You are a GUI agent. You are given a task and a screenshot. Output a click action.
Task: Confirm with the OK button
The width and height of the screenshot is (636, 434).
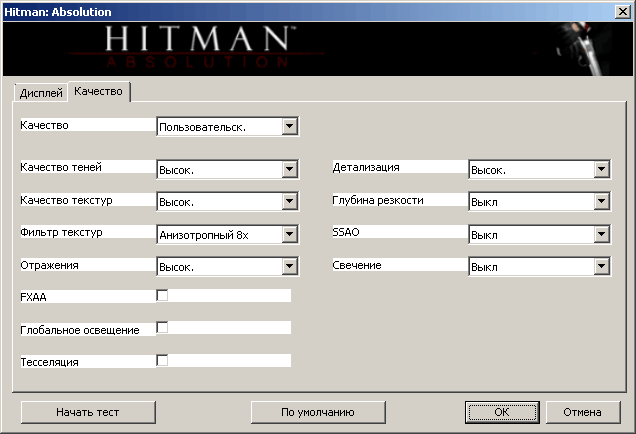502,413
